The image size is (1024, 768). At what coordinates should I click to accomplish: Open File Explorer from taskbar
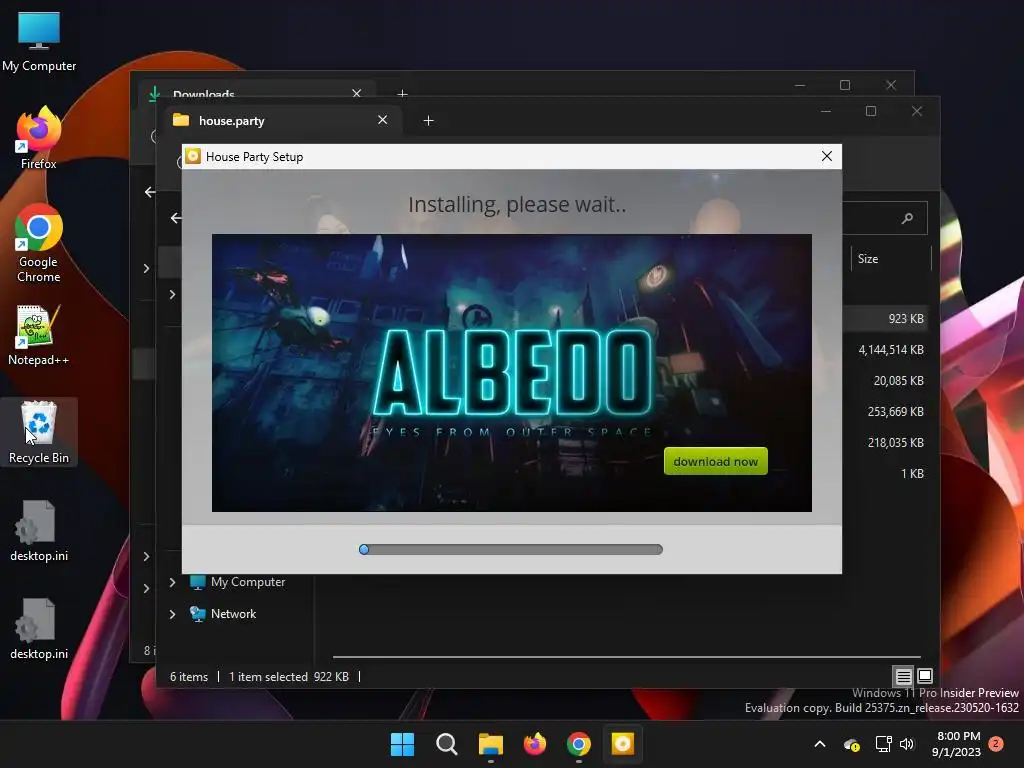point(490,744)
